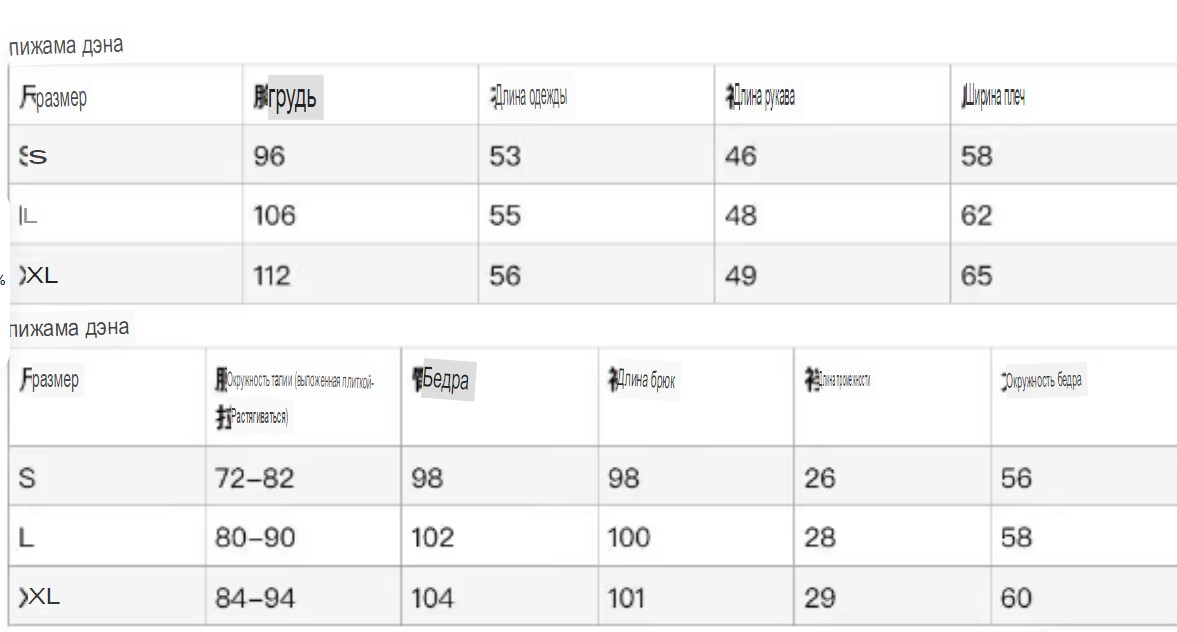Select the thigh circumference 60 cell
1177x632 pixels.
point(1084,597)
